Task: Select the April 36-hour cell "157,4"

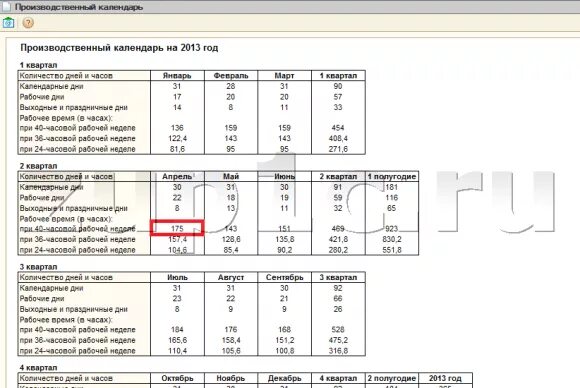Action: pos(177,240)
